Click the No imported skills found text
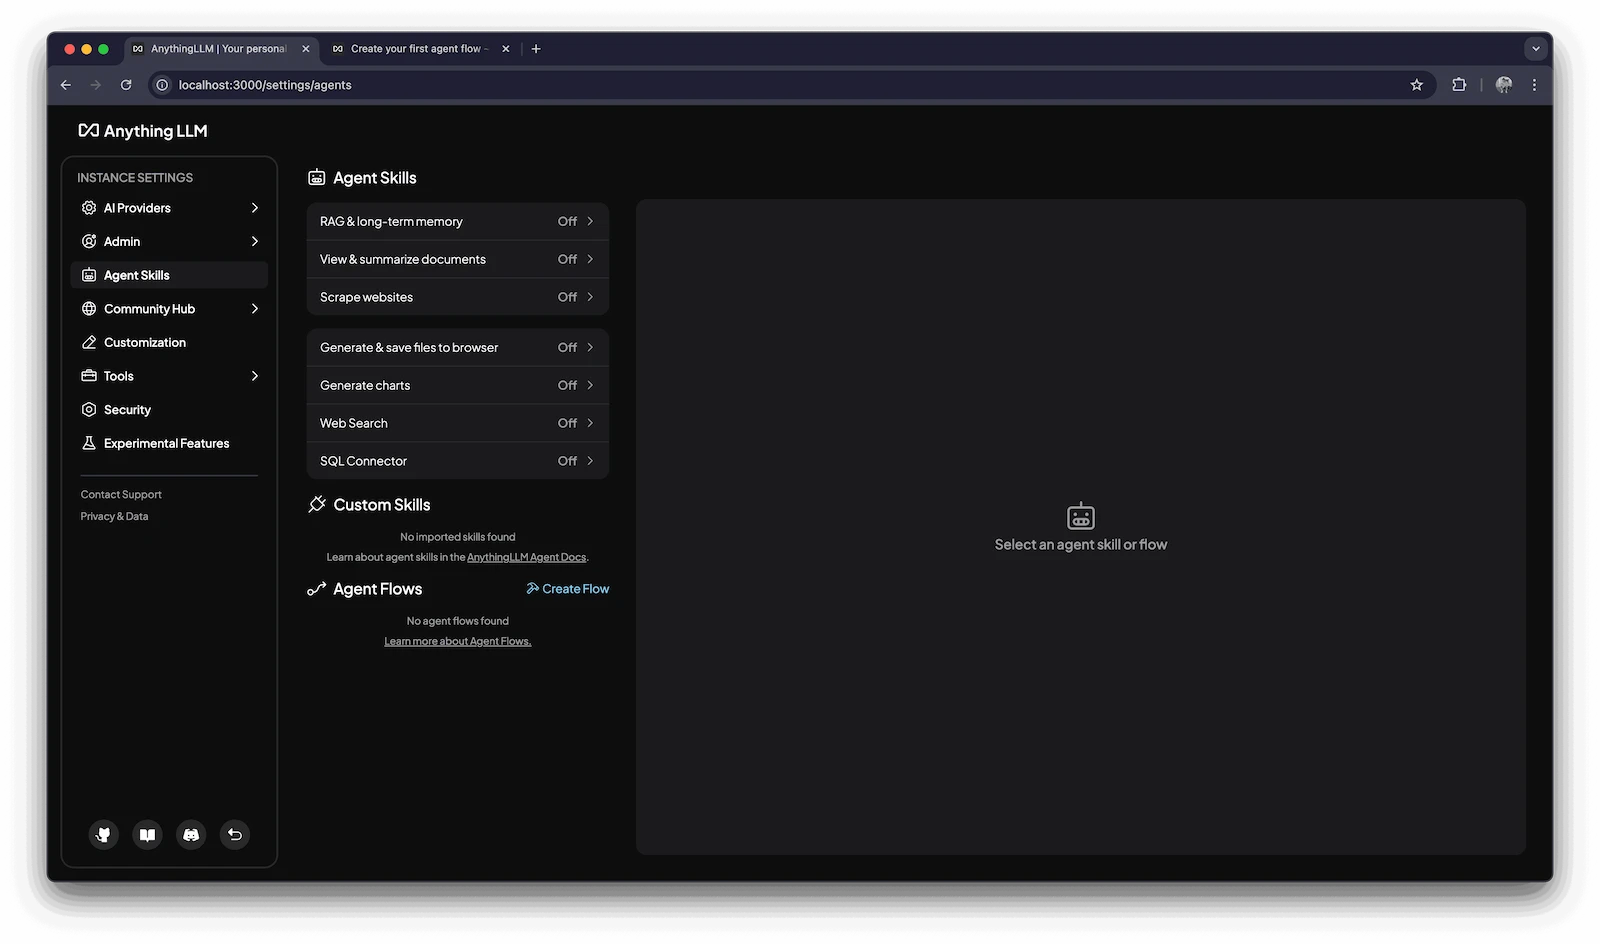Viewport: 1600px width, 944px height. [458, 537]
